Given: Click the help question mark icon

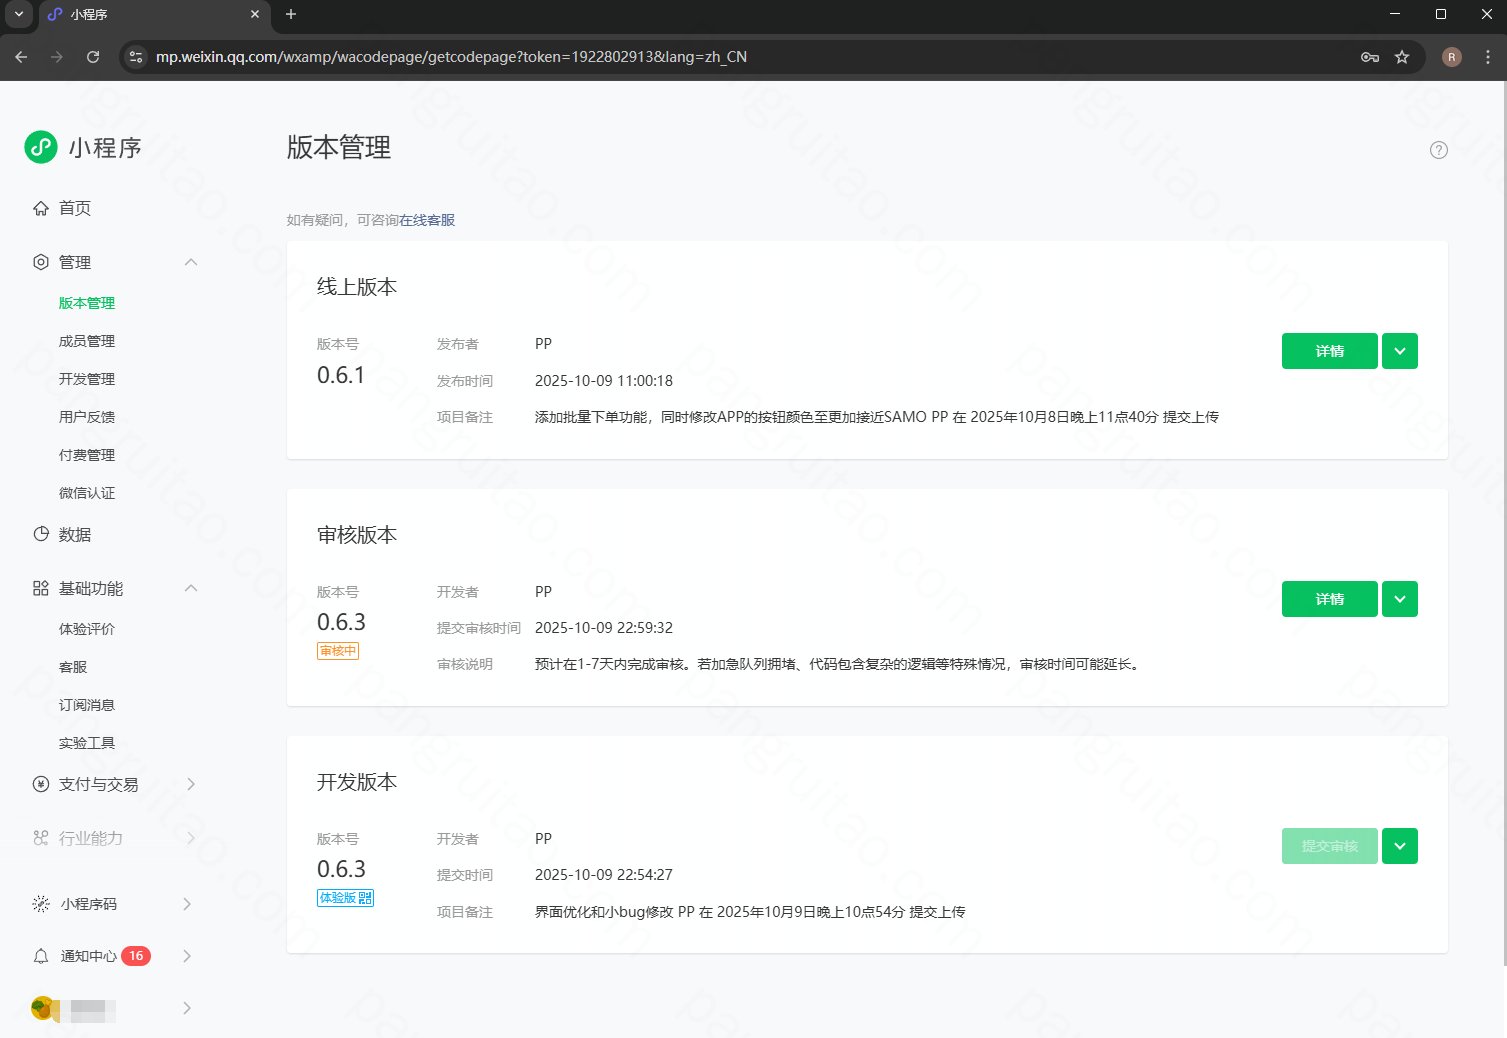Looking at the screenshot, I should coord(1438,150).
